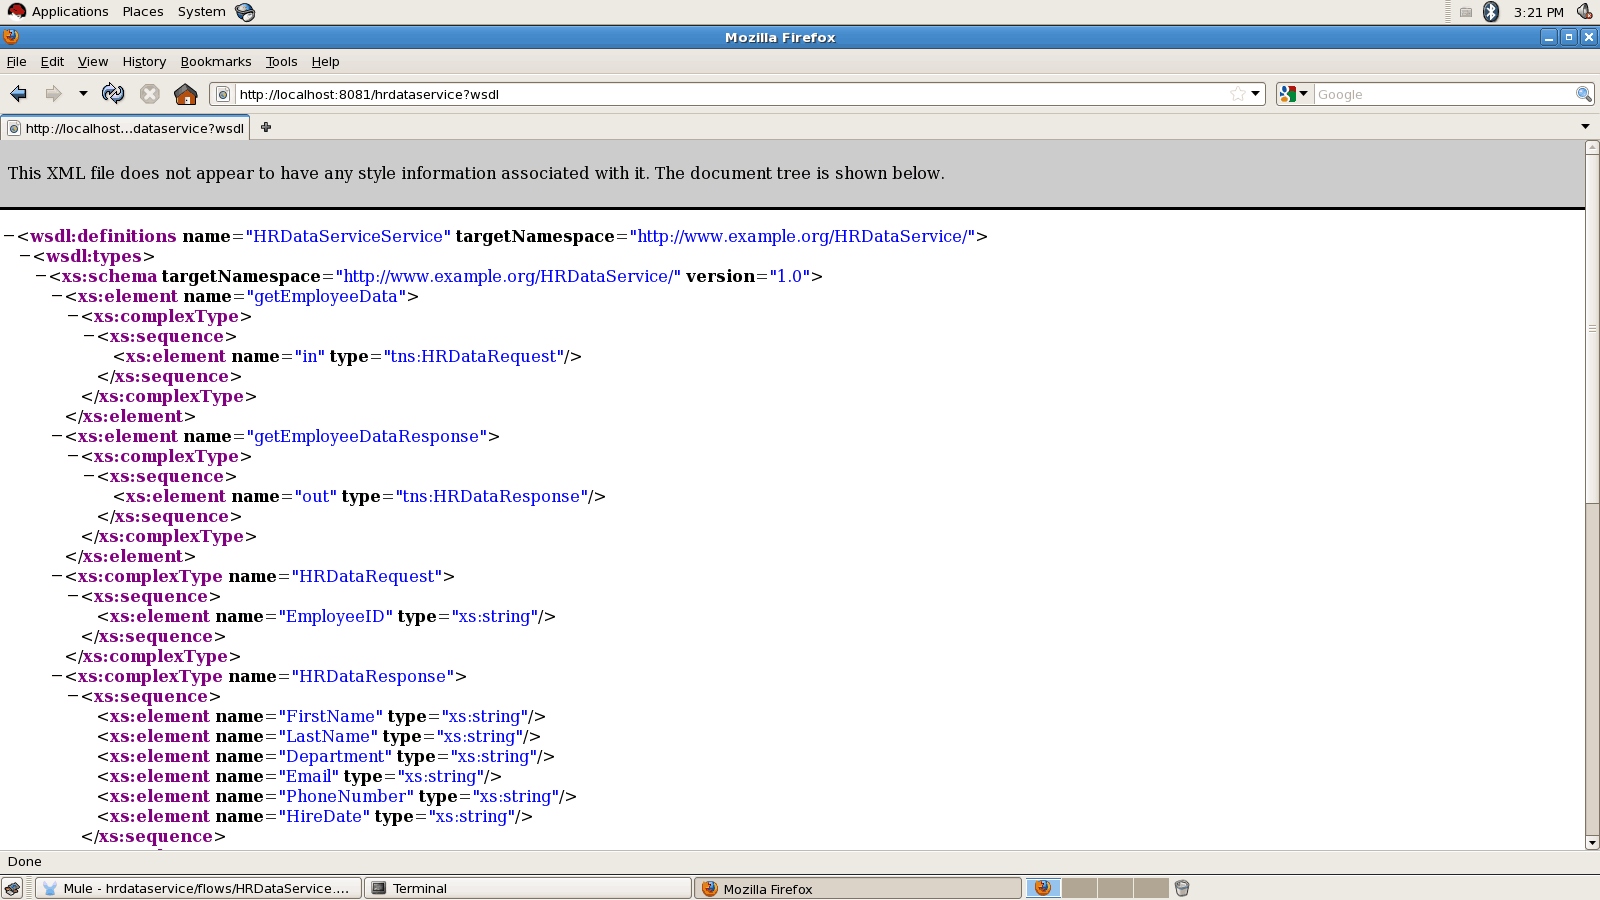Open the History menu

pyautogui.click(x=144, y=61)
